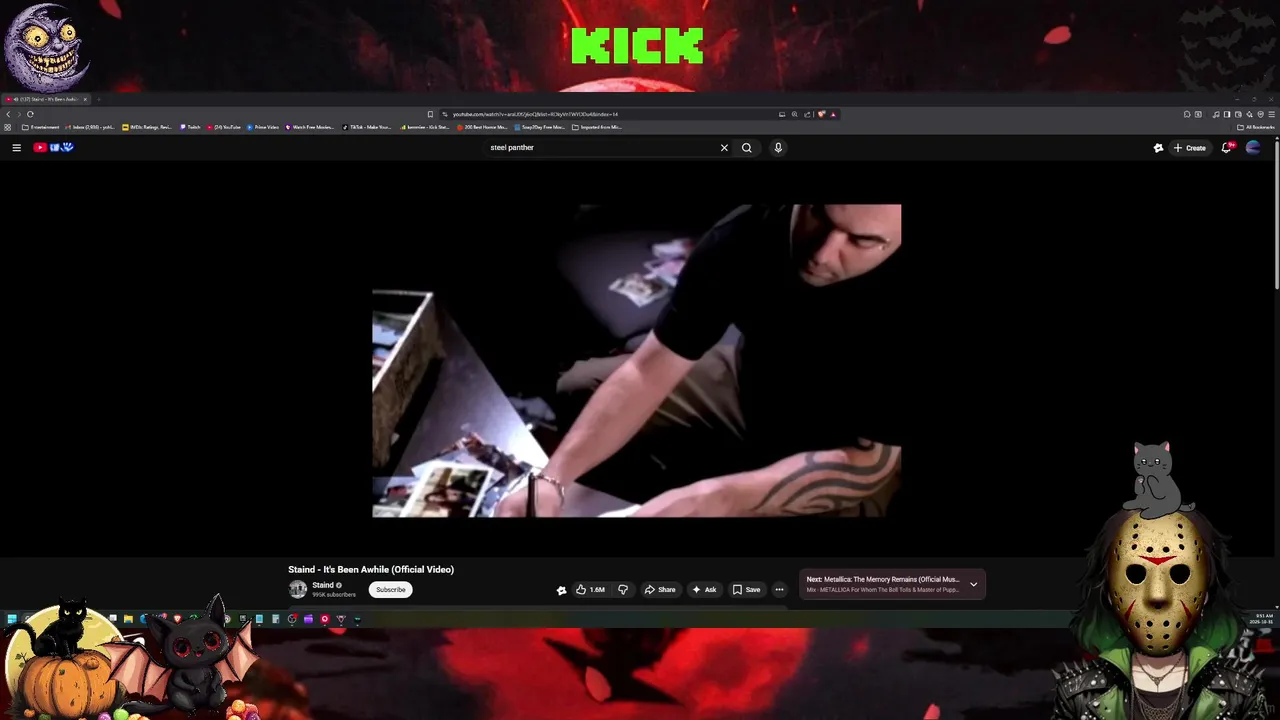Click the taskbar clock showing time
The width and height of the screenshot is (1280, 720).
(x=1265, y=618)
